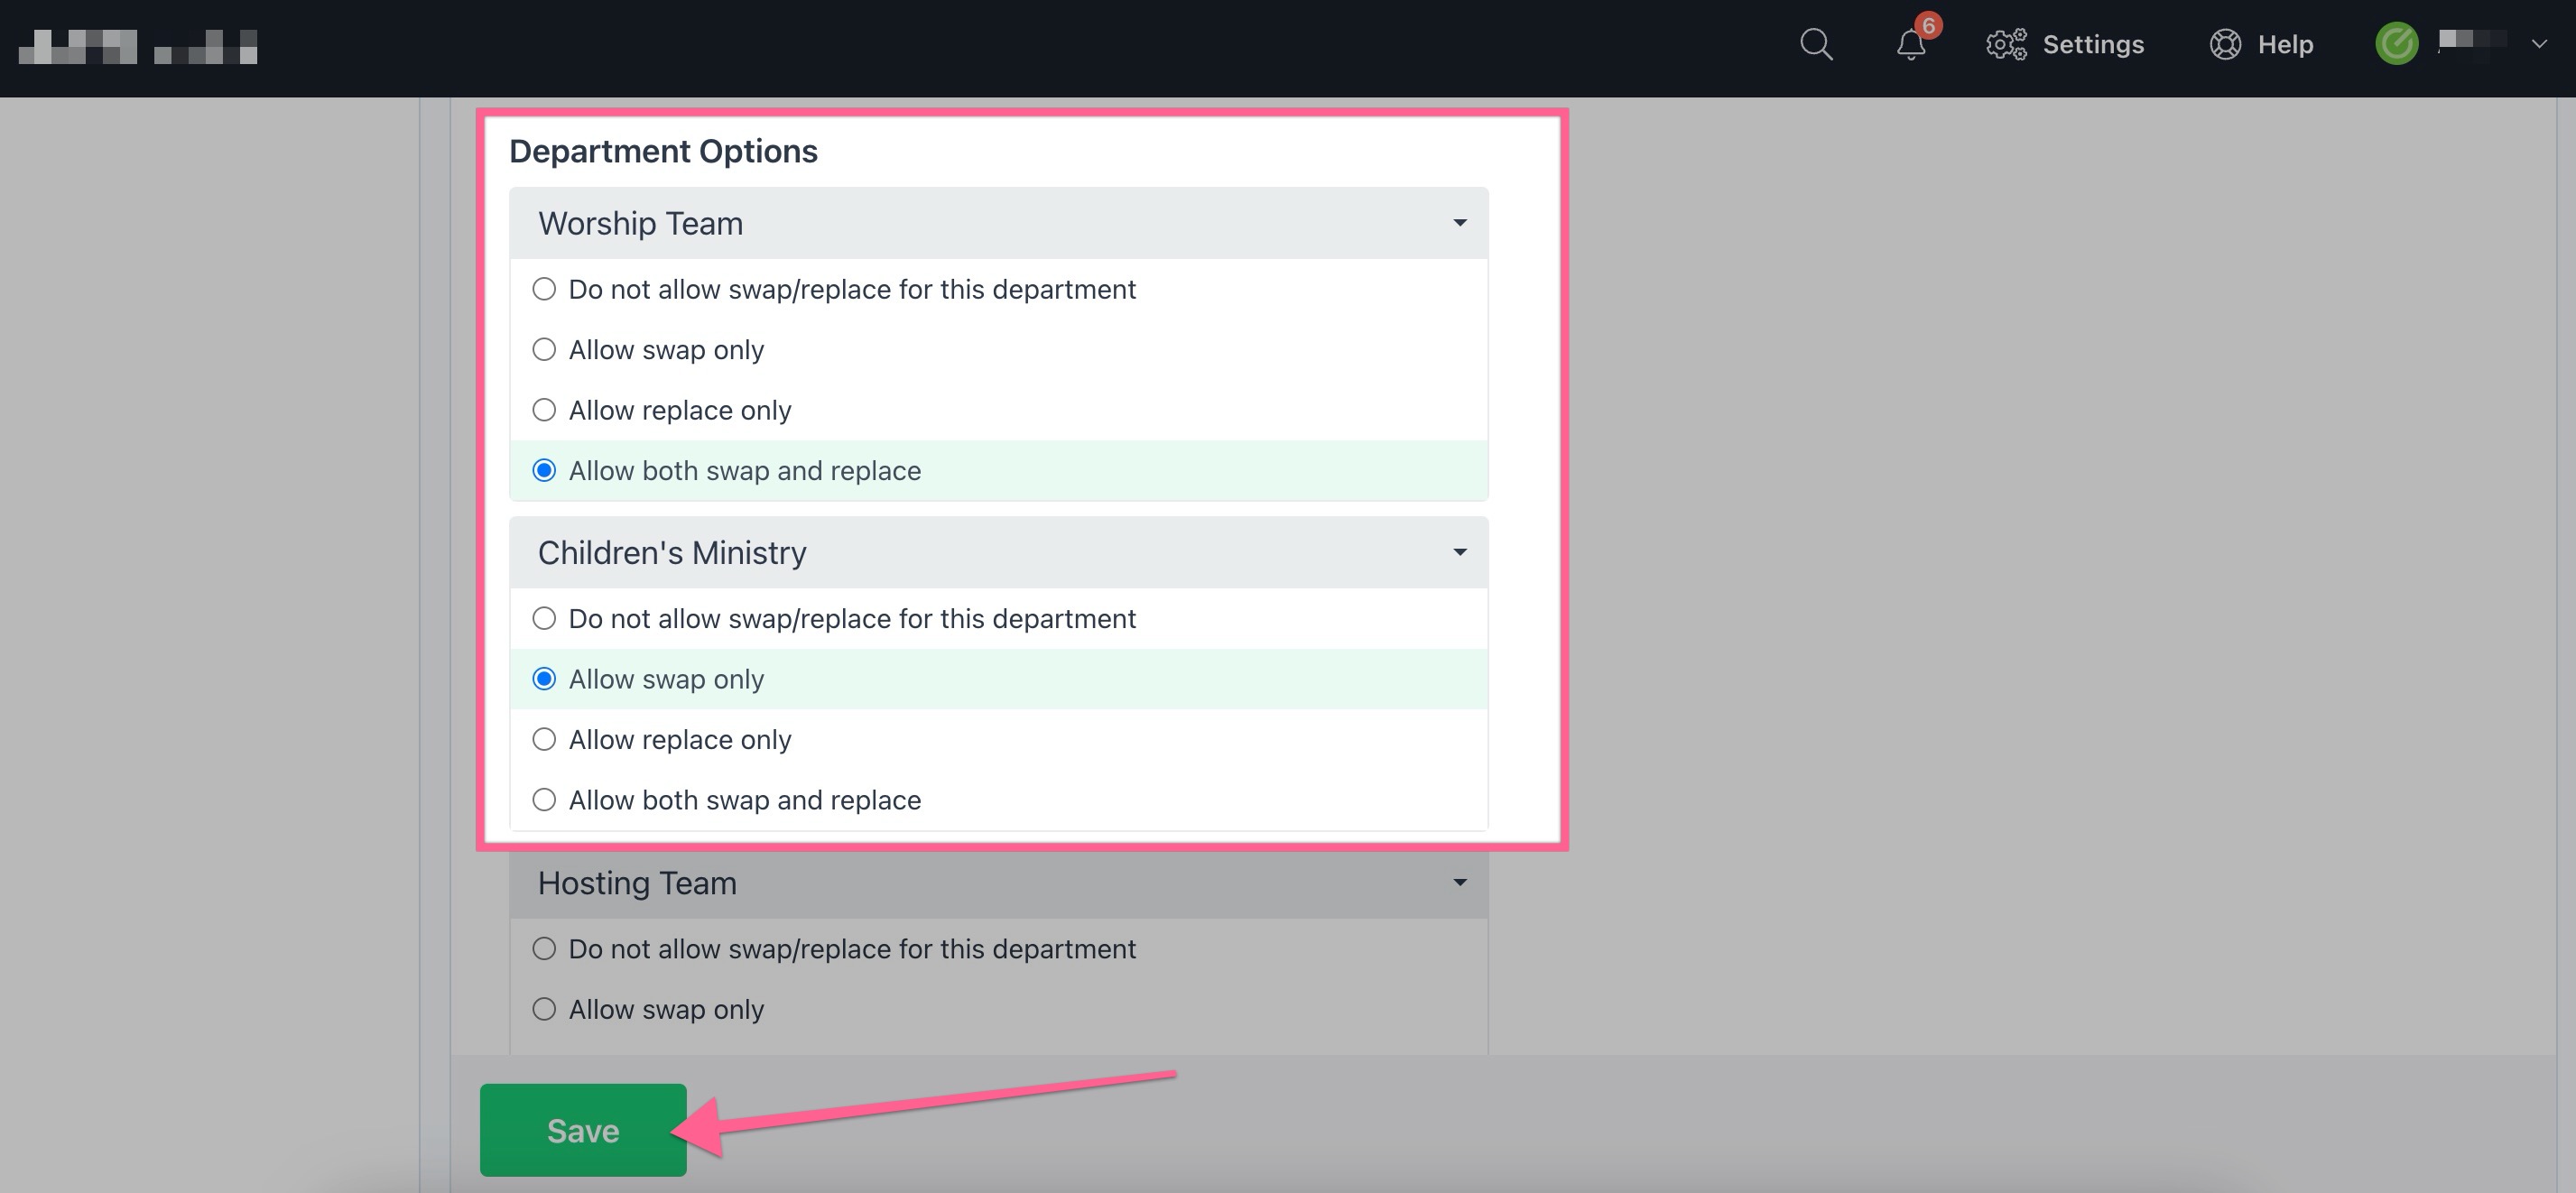The width and height of the screenshot is (2576, 1193).
Task: Click the green Save button
Action: (583, 1130)
